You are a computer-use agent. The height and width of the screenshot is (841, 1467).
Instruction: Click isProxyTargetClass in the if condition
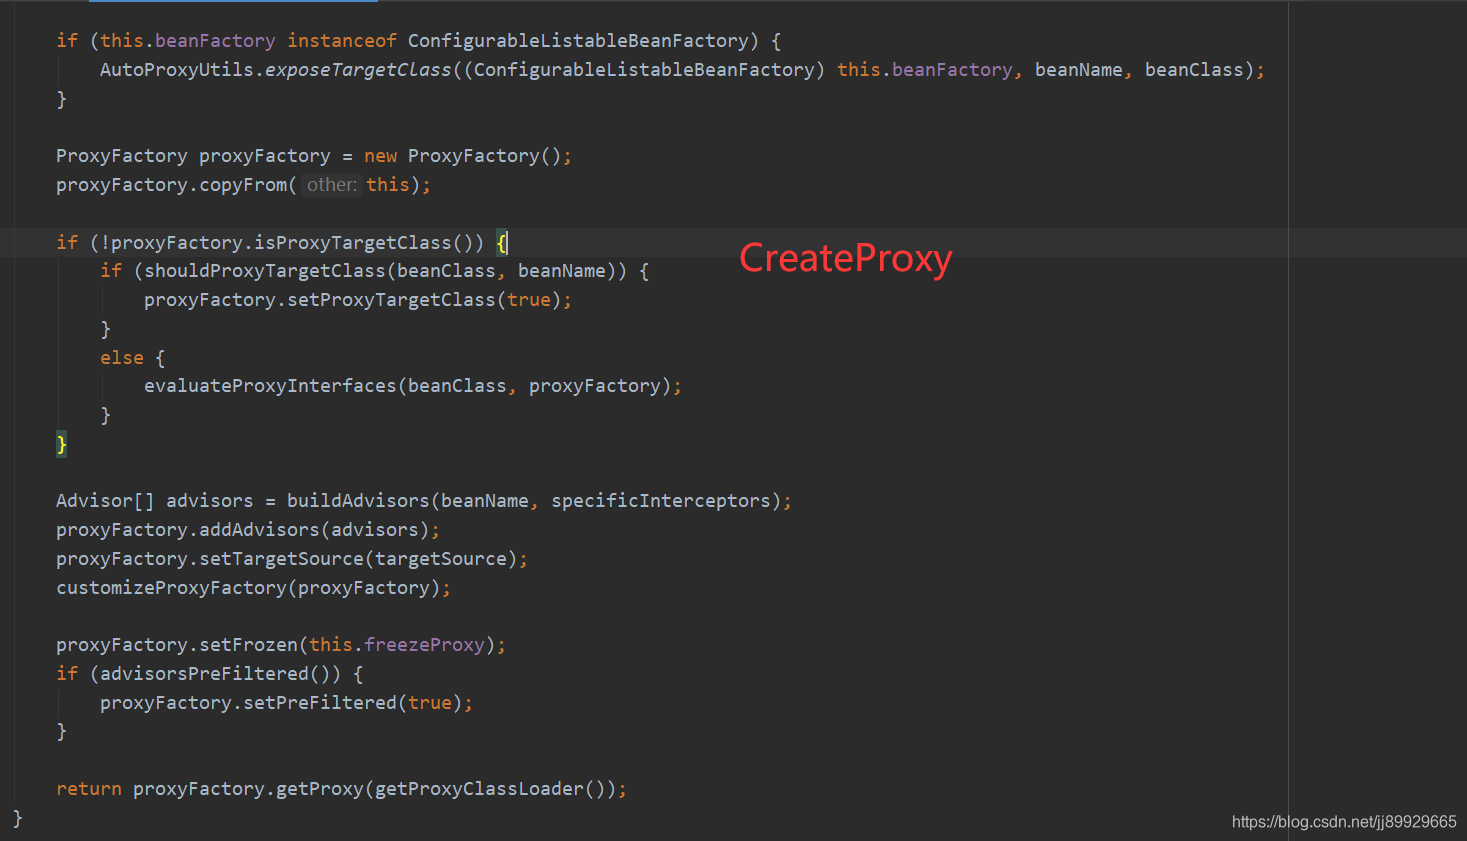(x=353, y=243)
